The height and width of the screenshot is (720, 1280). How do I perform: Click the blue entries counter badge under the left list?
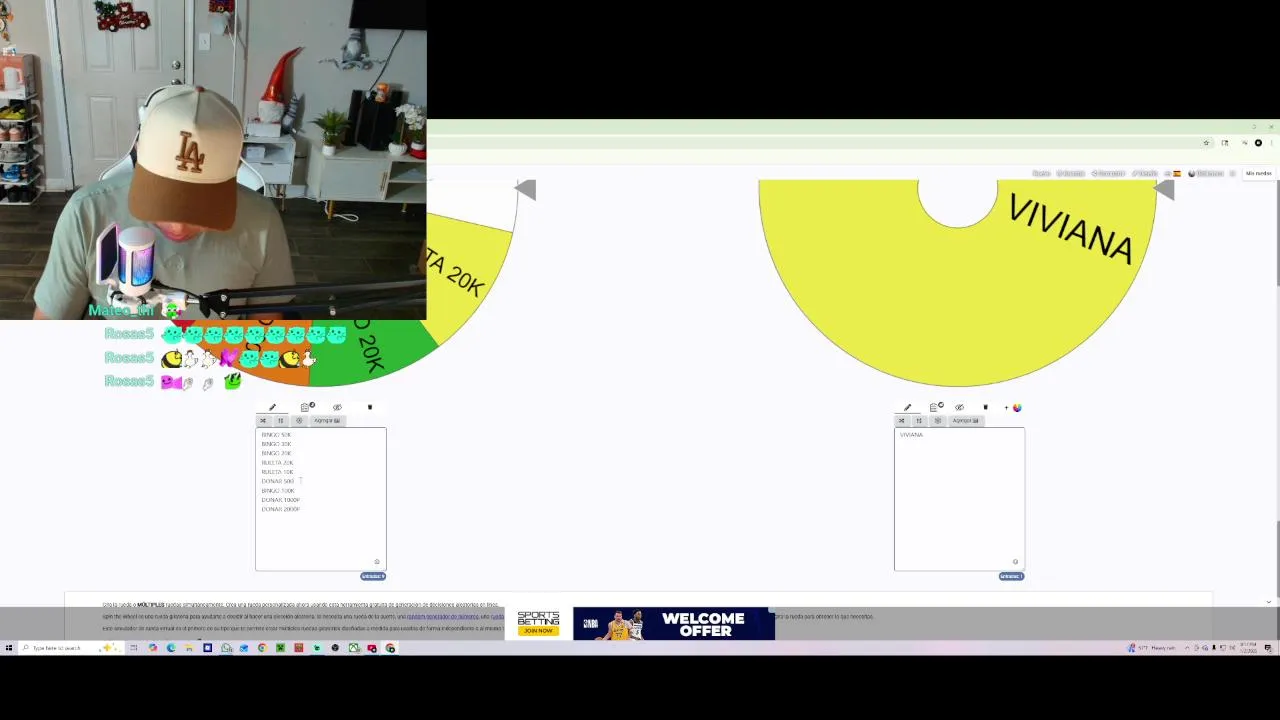tap(373, 576)
